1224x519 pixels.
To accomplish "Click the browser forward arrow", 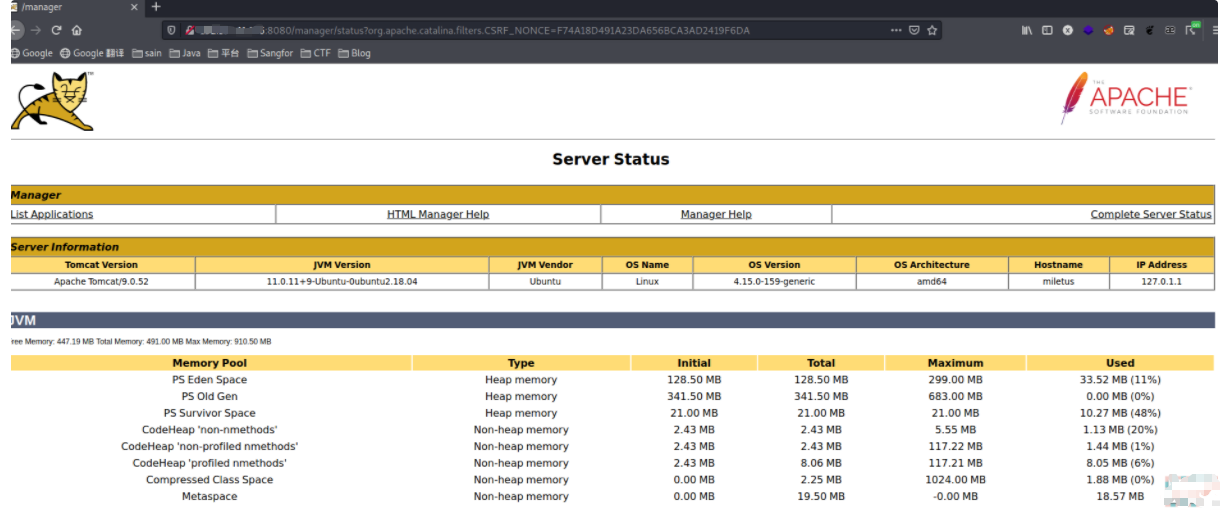I will tap(36, 30).
